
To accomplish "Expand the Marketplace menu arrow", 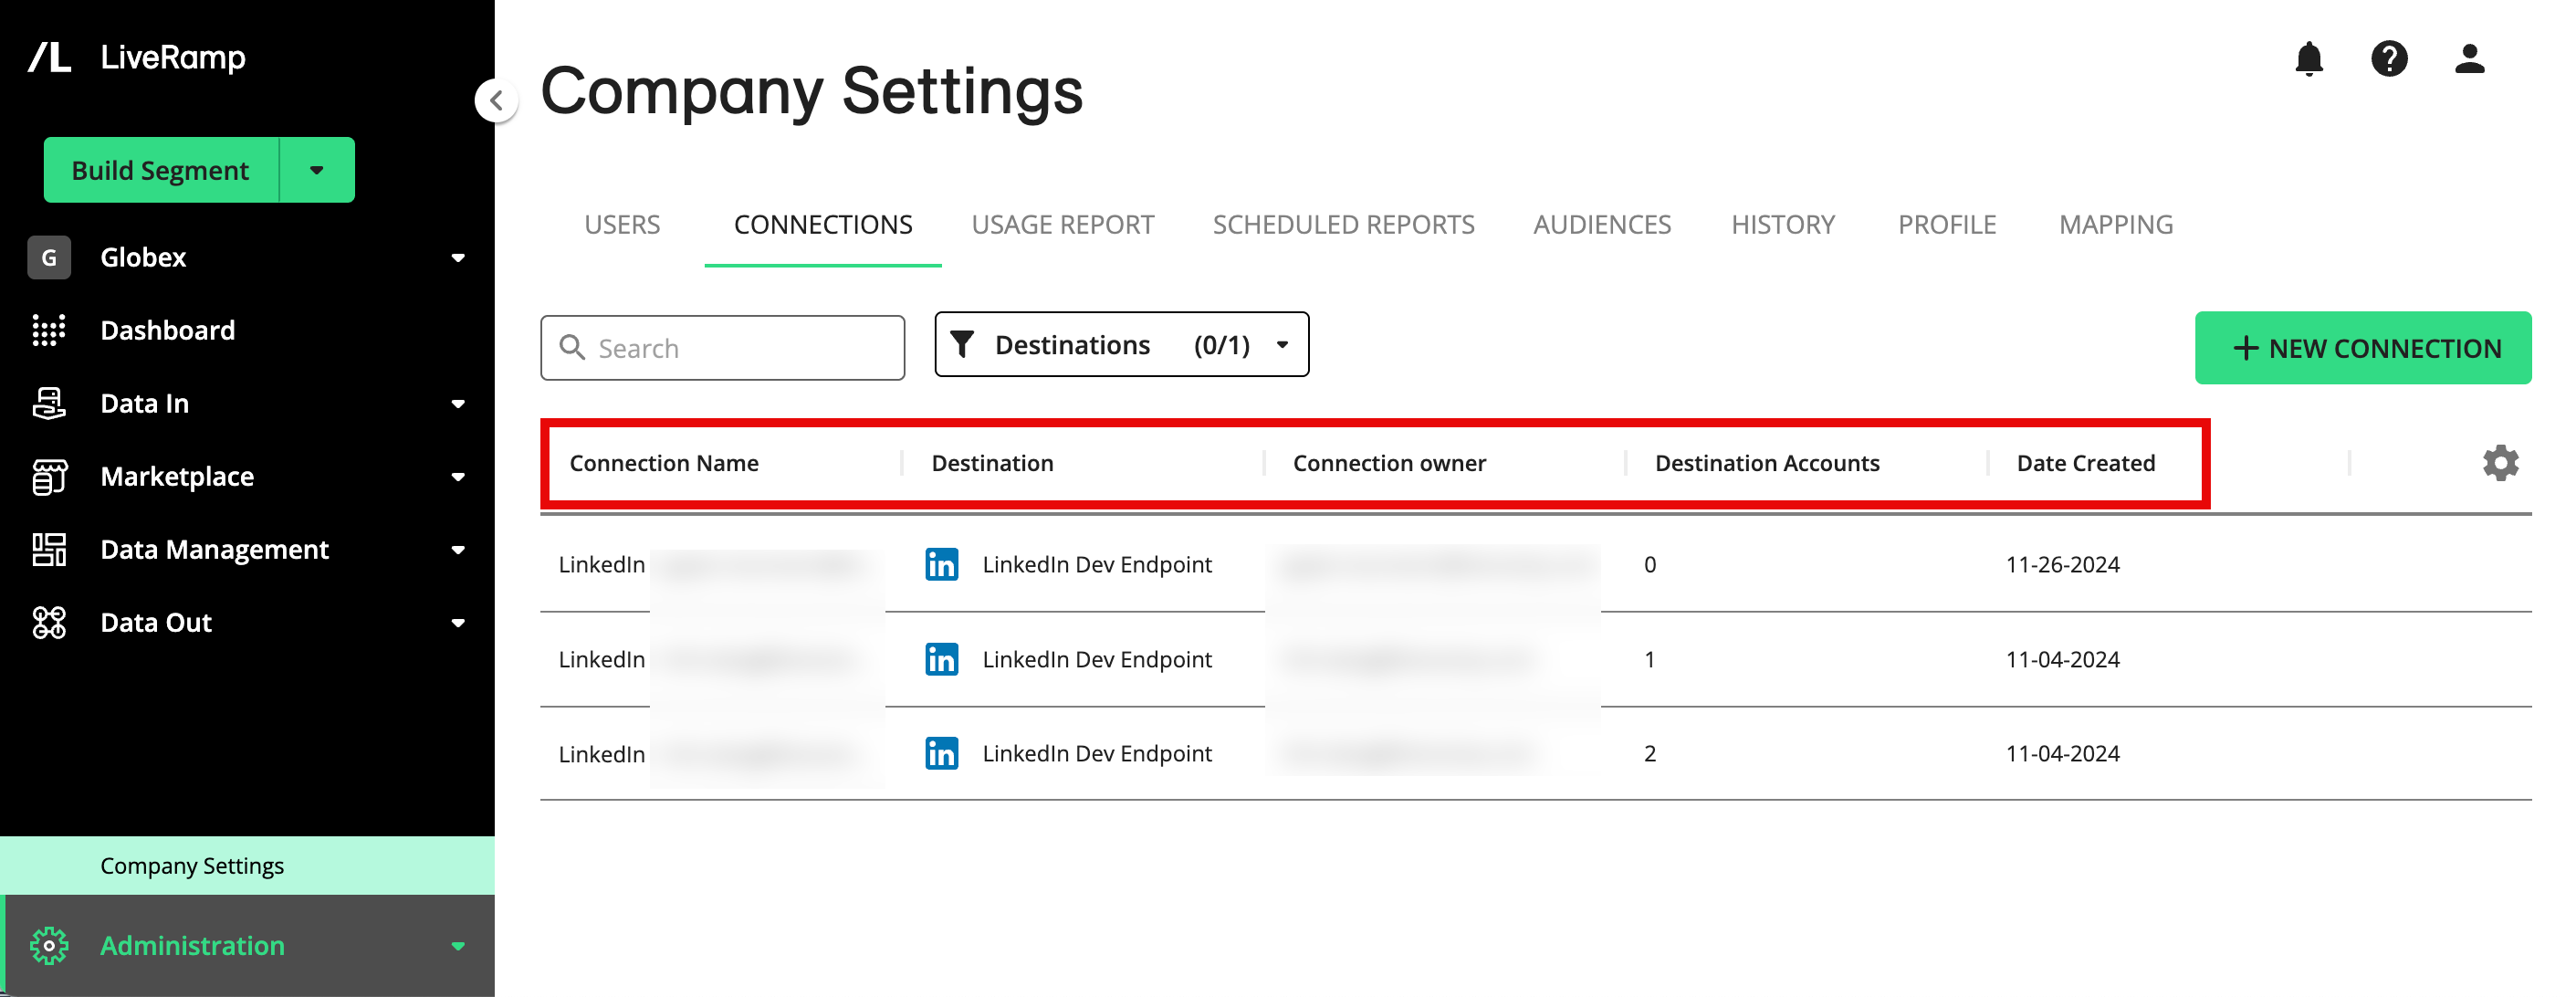I will coord(458,477).
